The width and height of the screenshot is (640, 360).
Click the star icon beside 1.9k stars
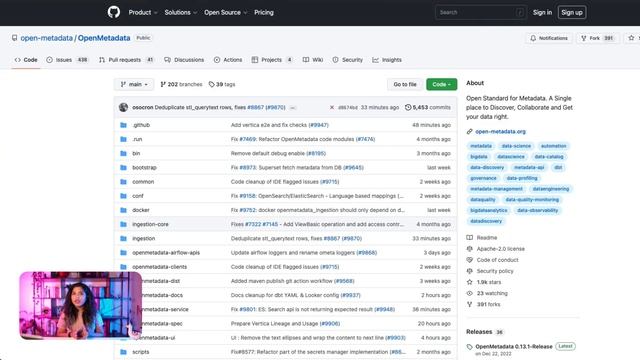click(469, 282)
